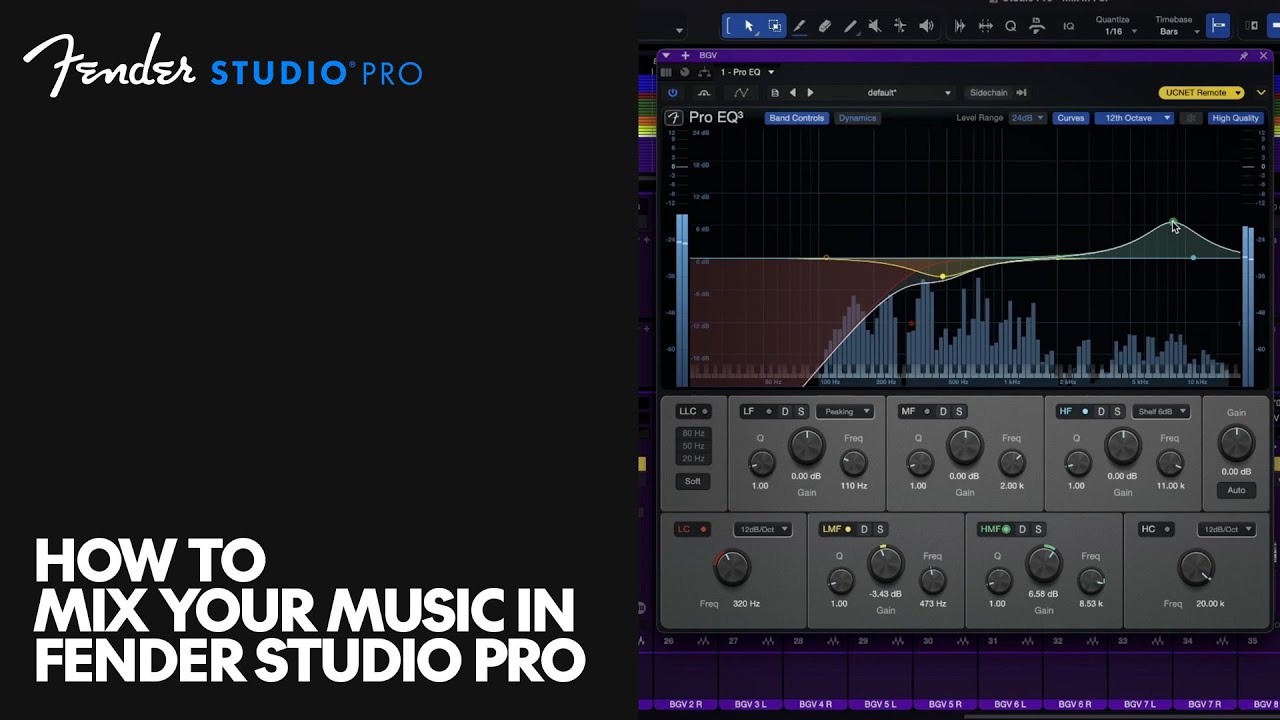Screen dimensions: 1280x720
Task: Toggle the Snap button in toolbar
Action: coord(1218,26)
